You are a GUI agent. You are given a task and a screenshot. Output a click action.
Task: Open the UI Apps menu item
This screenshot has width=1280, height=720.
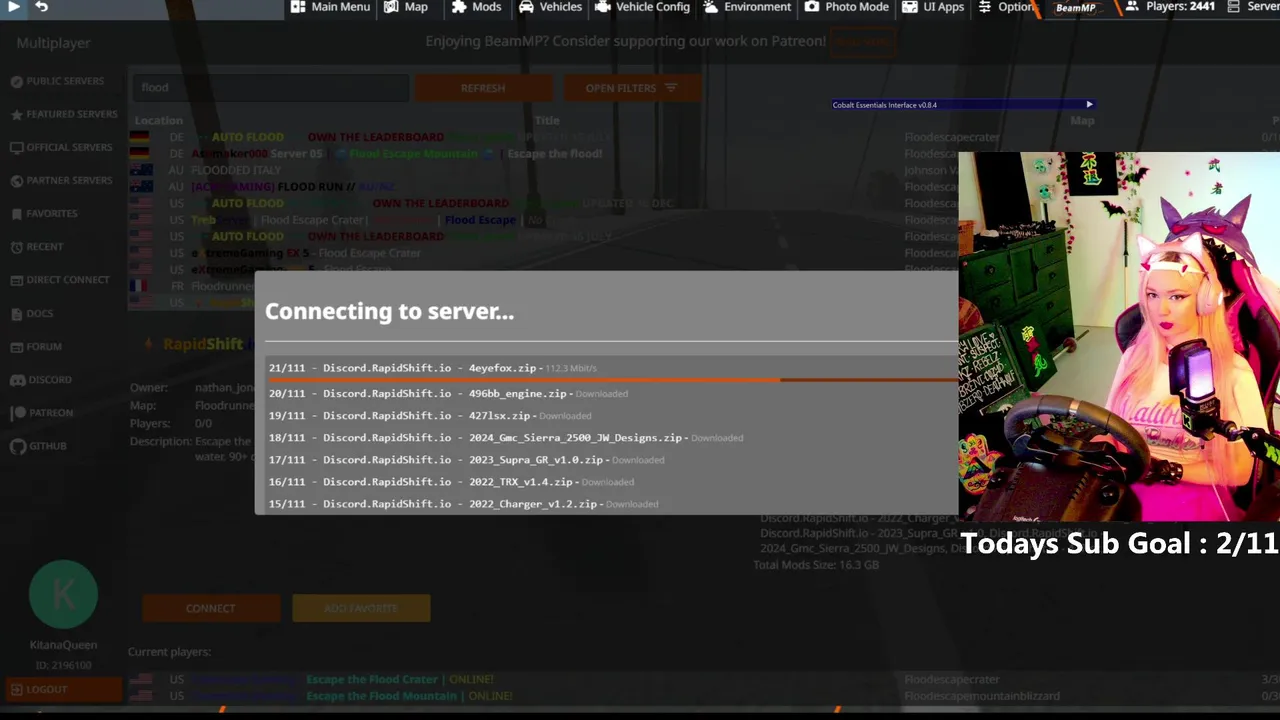click(x=933, y=6)
